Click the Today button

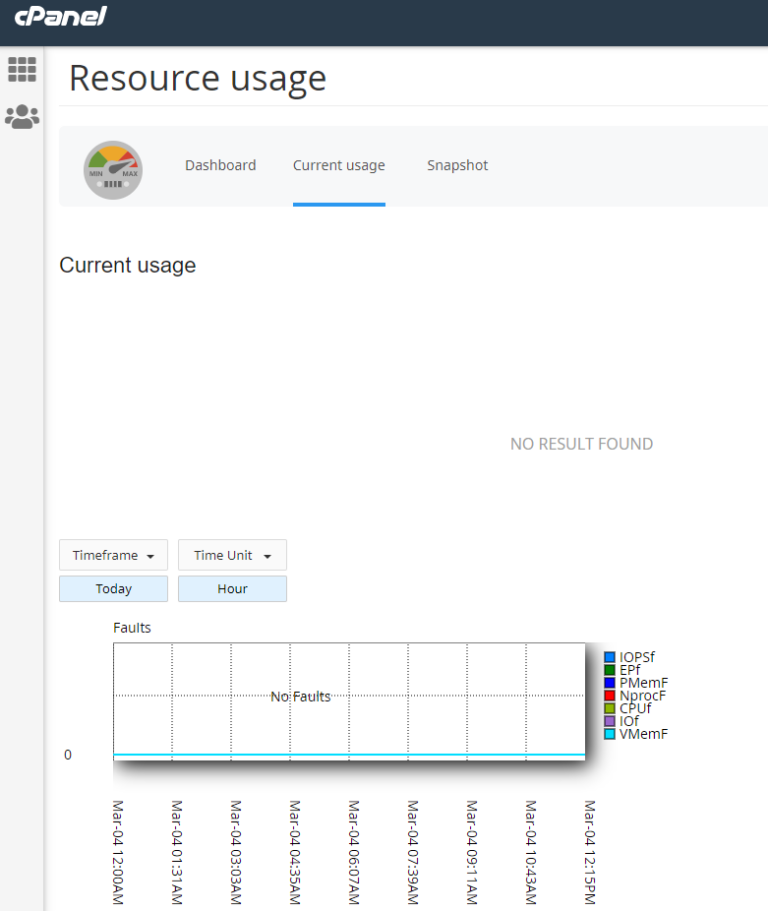point(113,589)
